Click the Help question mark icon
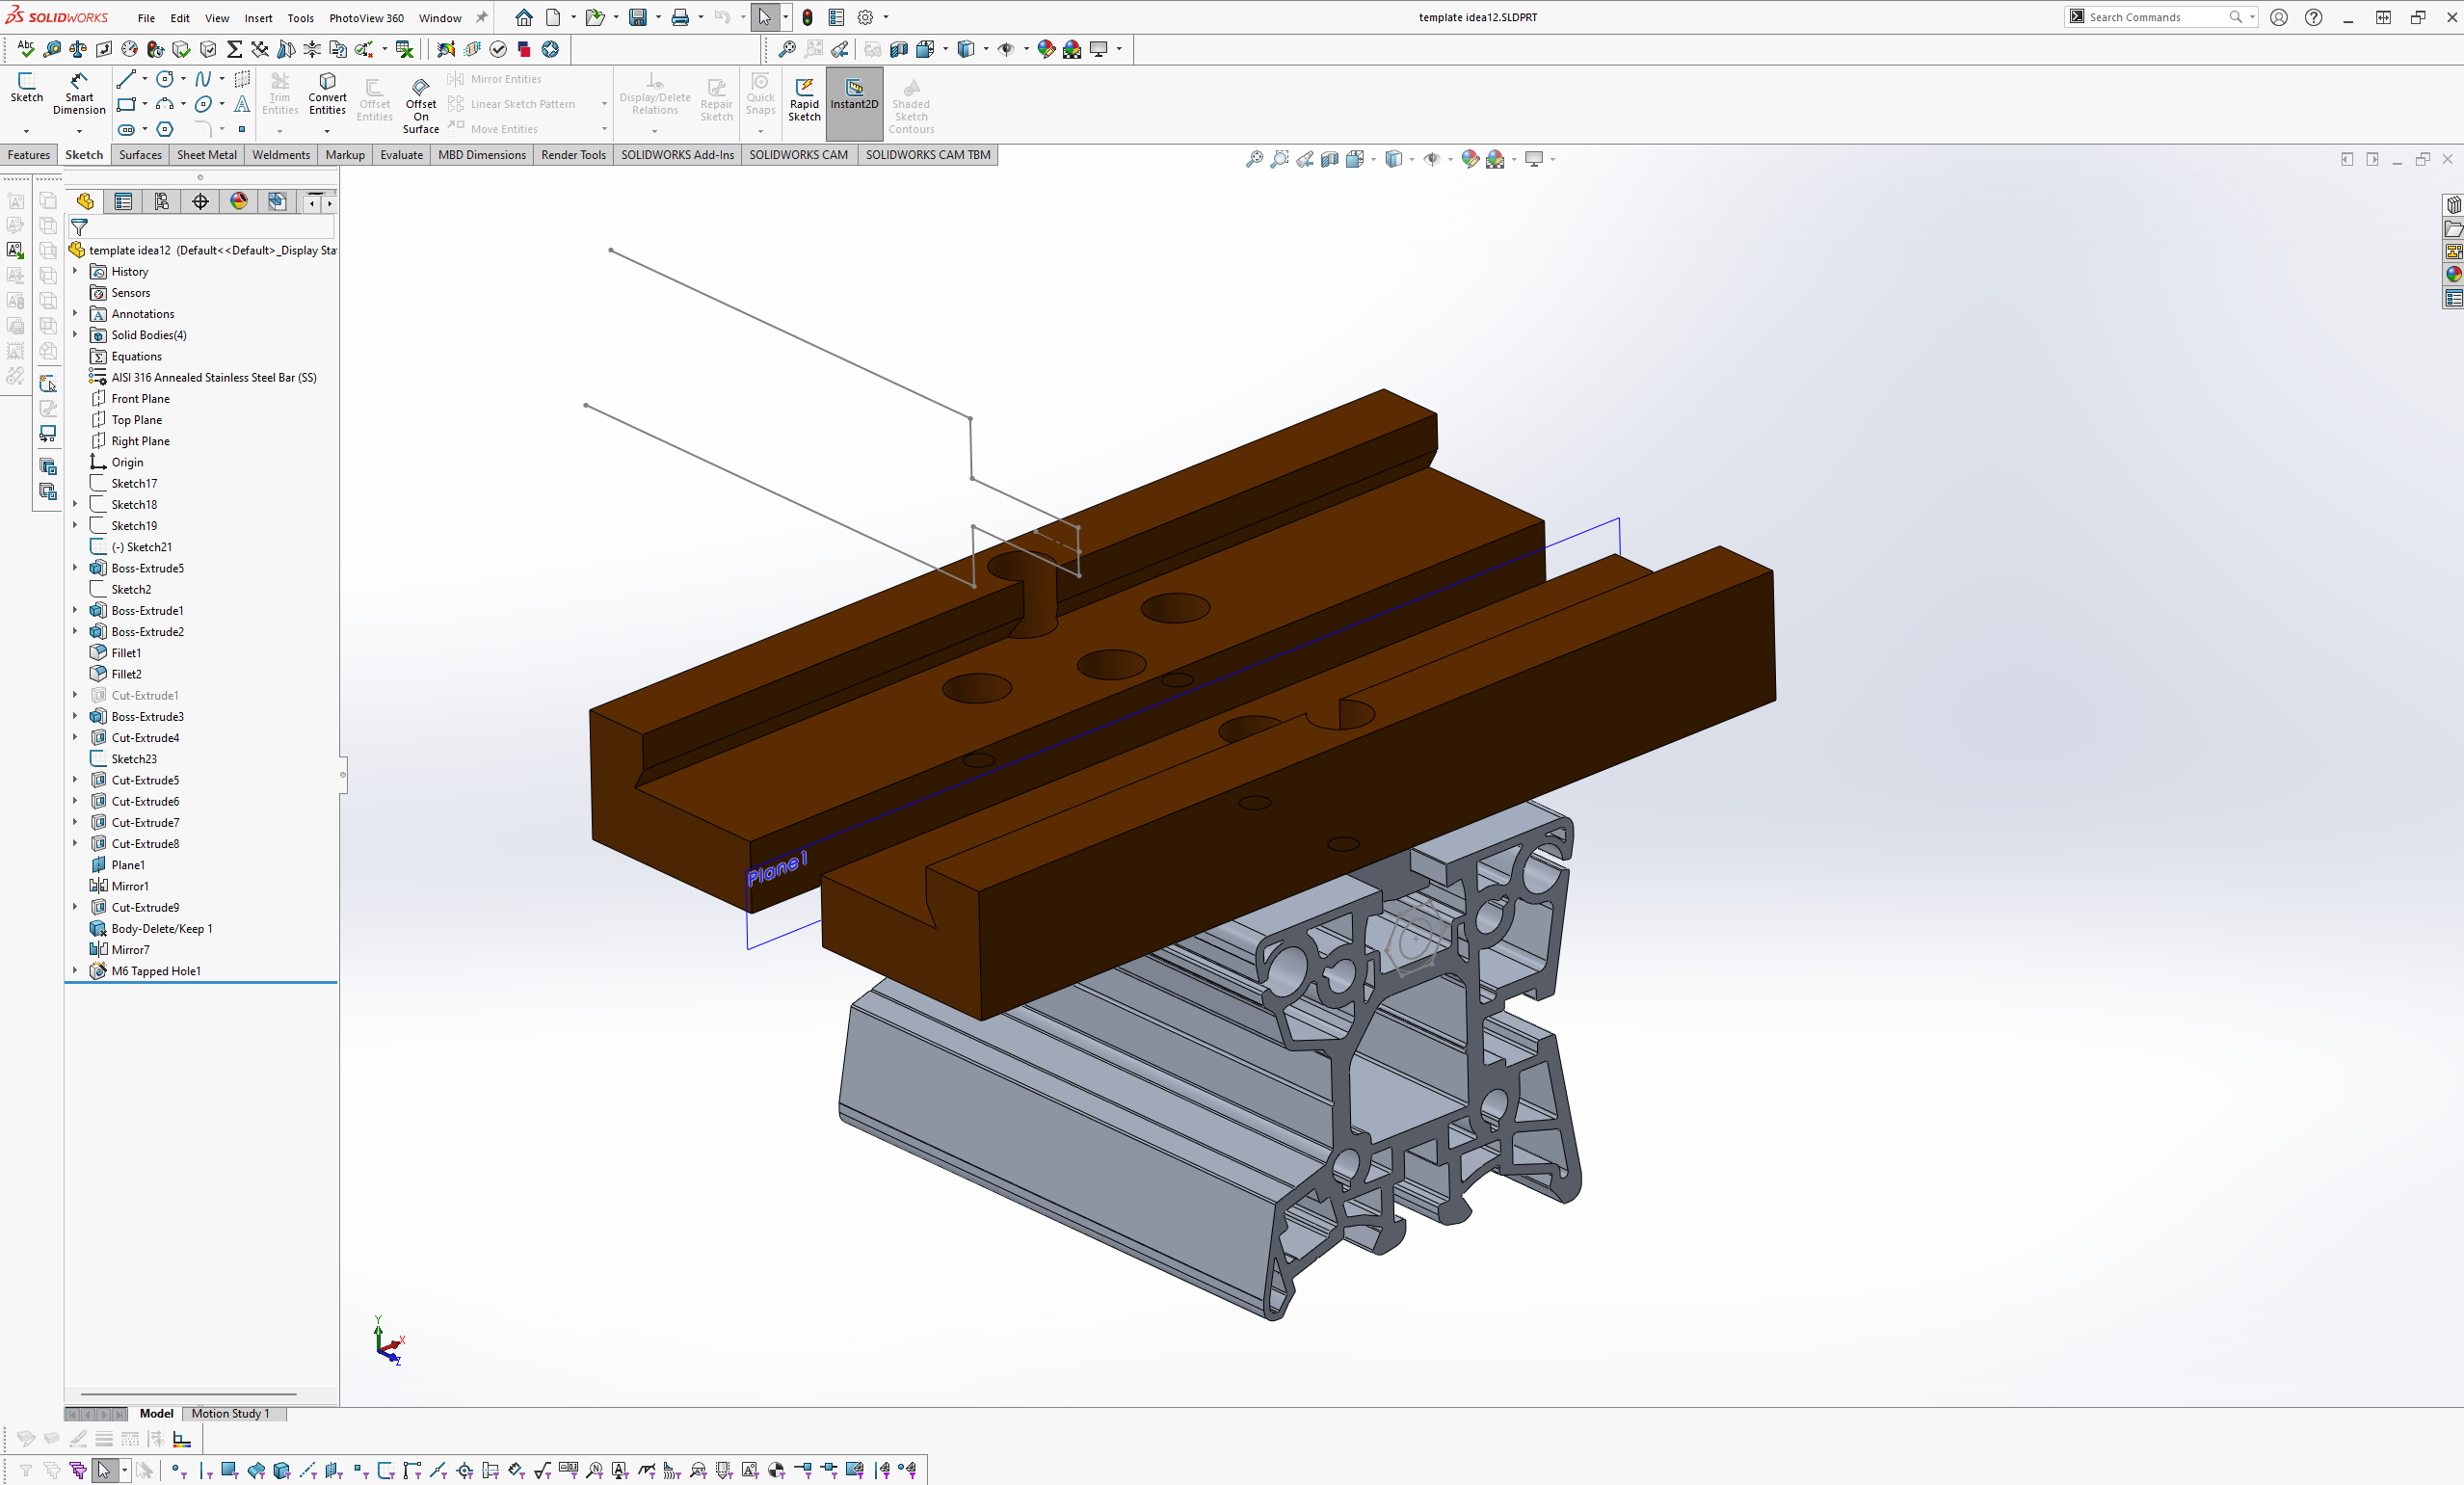Image resolution: width=2464 pixels, height=1485 pixels. click(x=2313, y=17)
